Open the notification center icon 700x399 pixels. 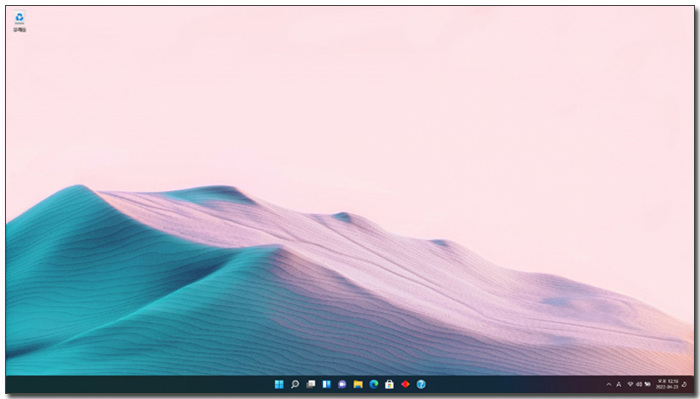coord(685,384)
